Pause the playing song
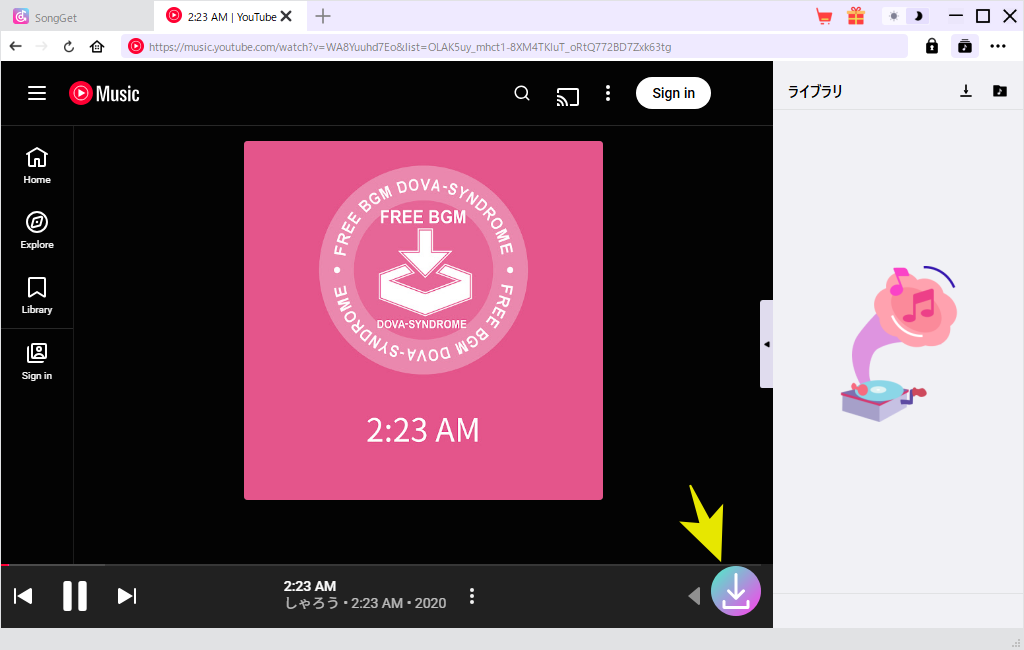The height and width of the screenshot is (650, 1024). (75, 596)
